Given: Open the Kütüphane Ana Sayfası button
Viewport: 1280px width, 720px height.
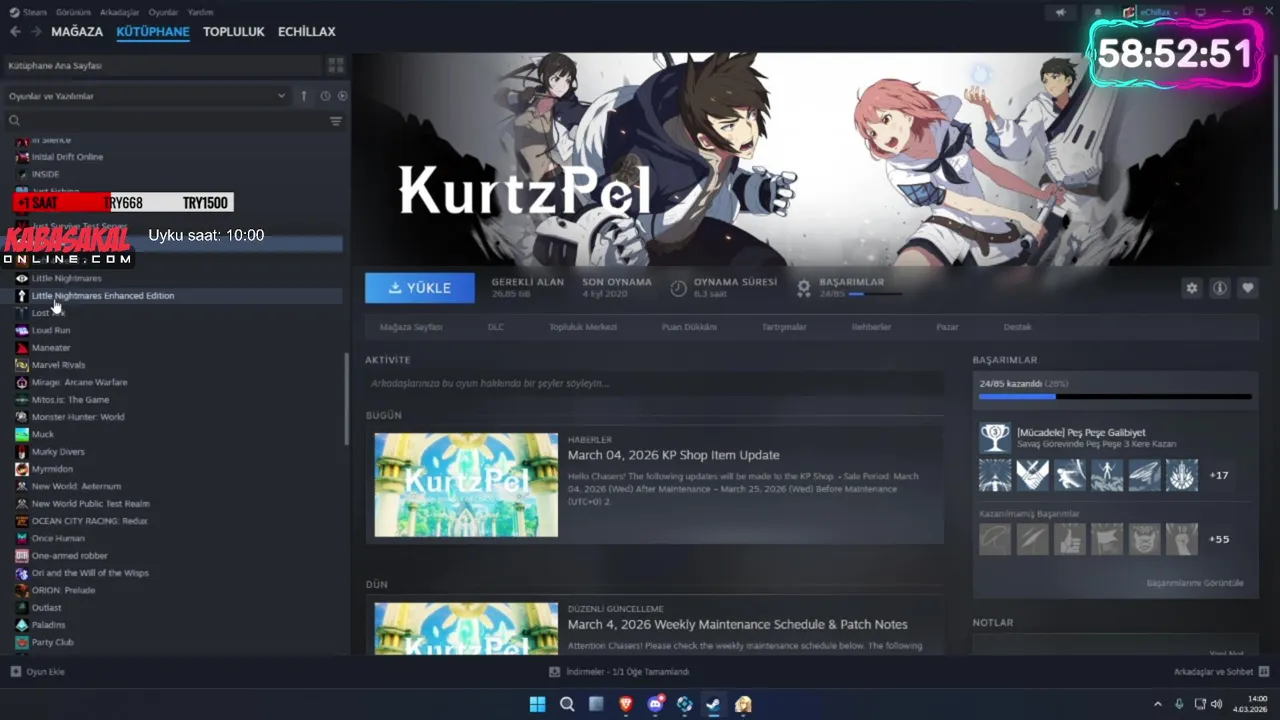Looking at the screenshot, I should click(163, 65).
